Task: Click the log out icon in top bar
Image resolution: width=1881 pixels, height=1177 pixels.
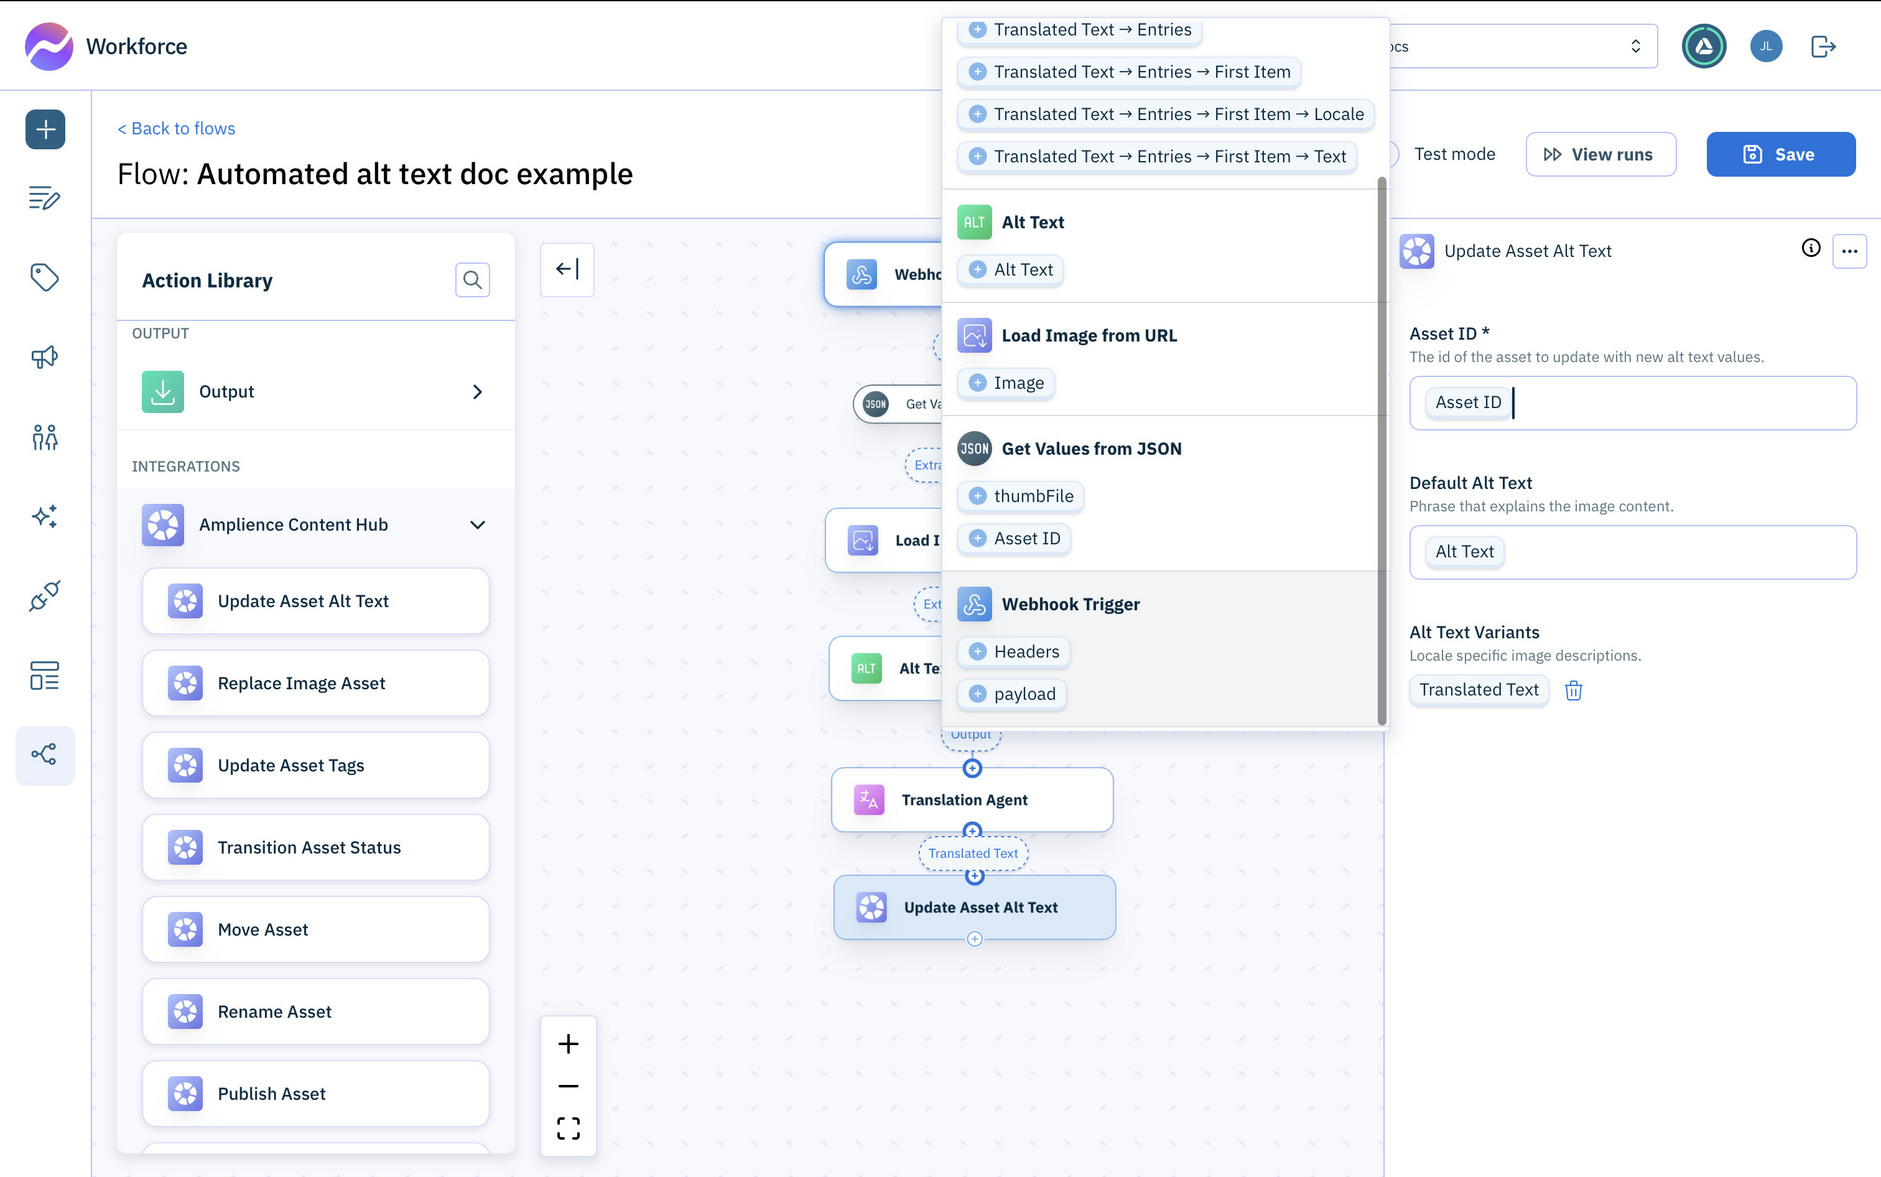Action: pos(1823,47)
